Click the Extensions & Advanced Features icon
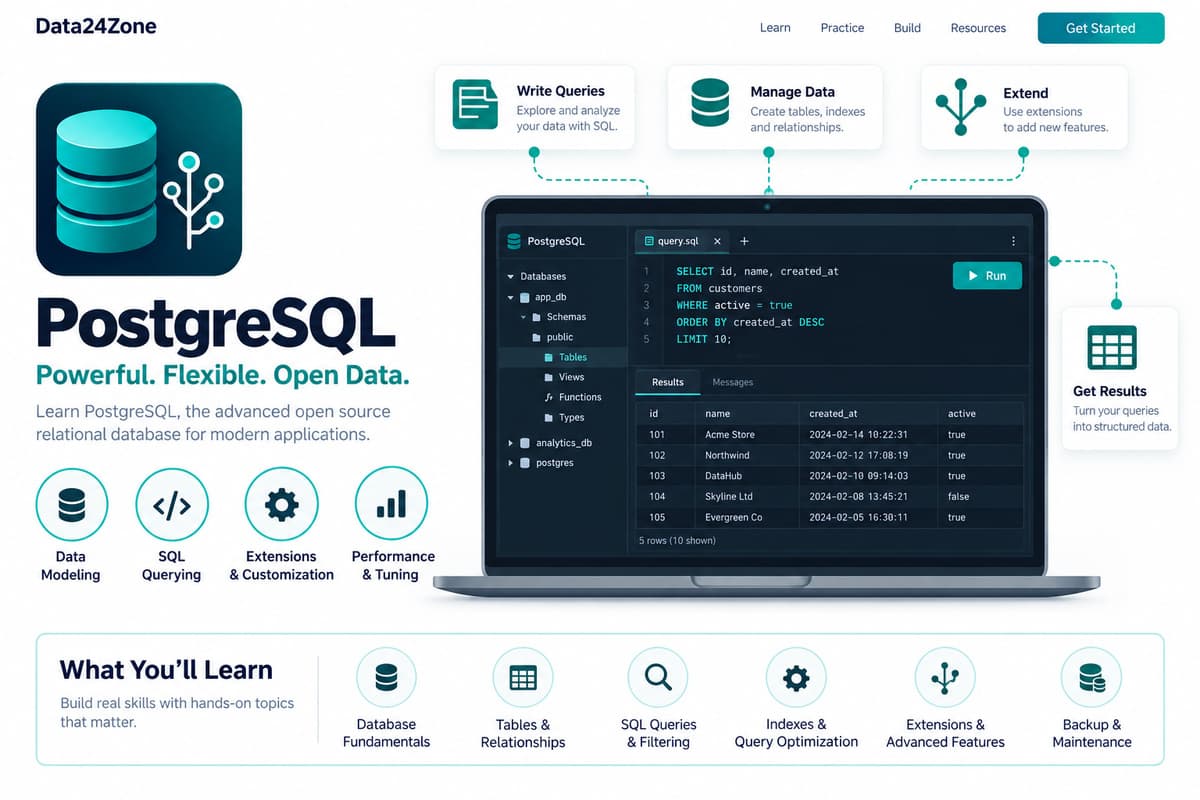 (945, 678)
